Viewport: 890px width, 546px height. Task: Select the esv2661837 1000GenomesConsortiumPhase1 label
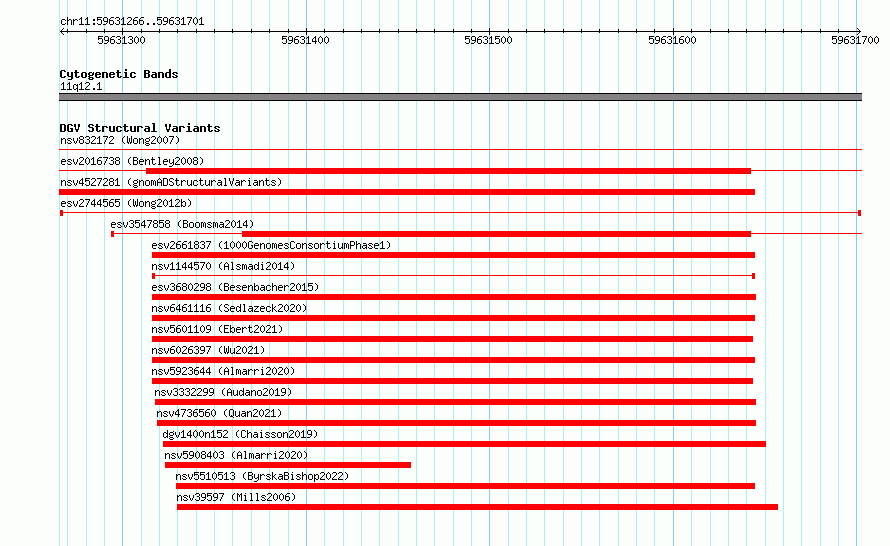click(x=271, y=245)
